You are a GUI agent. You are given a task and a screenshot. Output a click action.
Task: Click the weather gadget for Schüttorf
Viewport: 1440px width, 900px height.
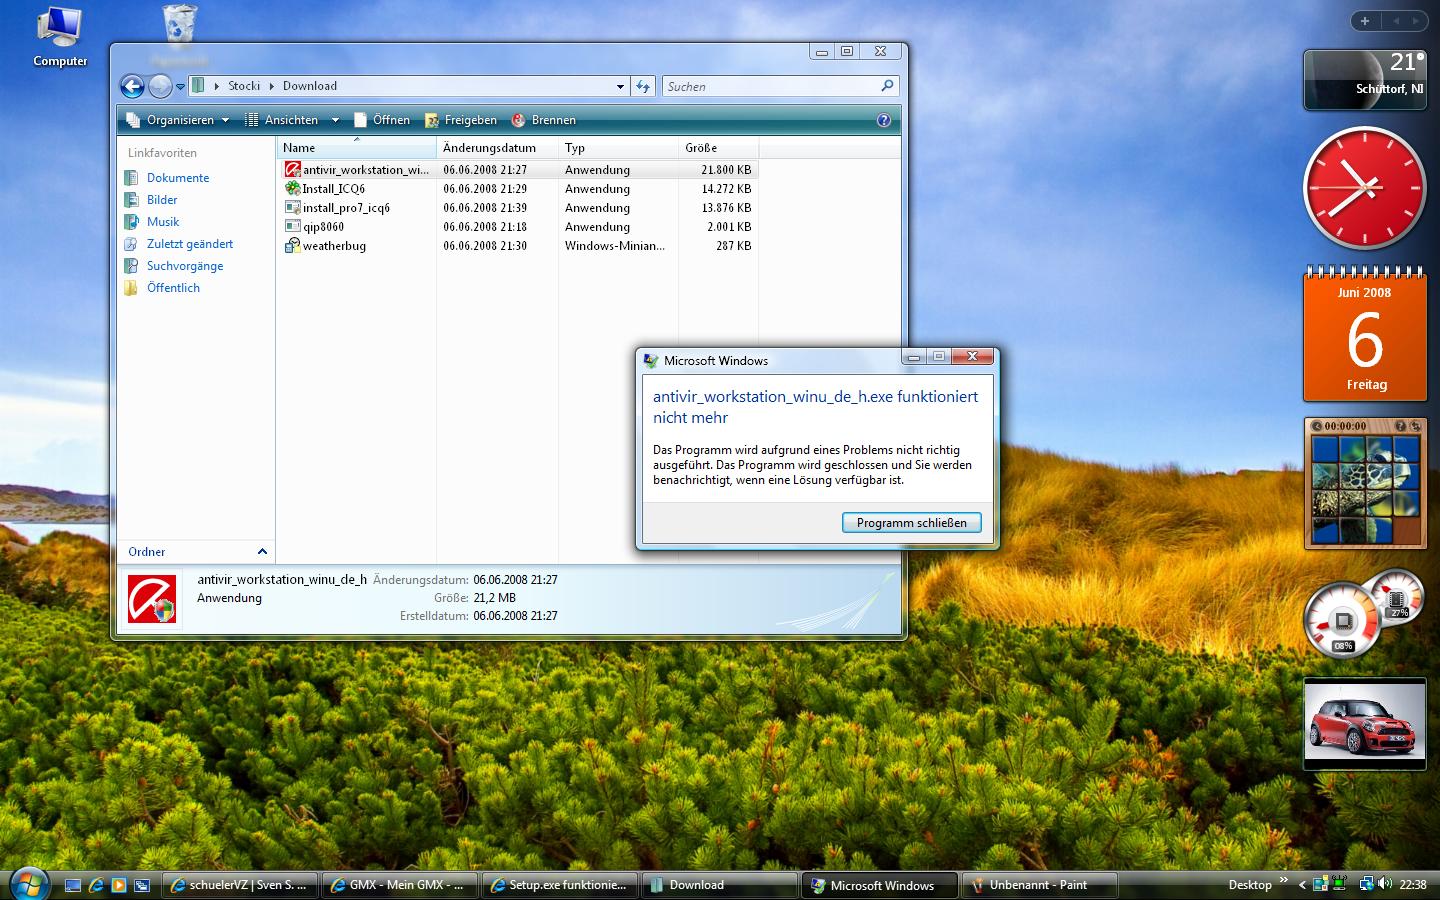(x=1365, y=79)
